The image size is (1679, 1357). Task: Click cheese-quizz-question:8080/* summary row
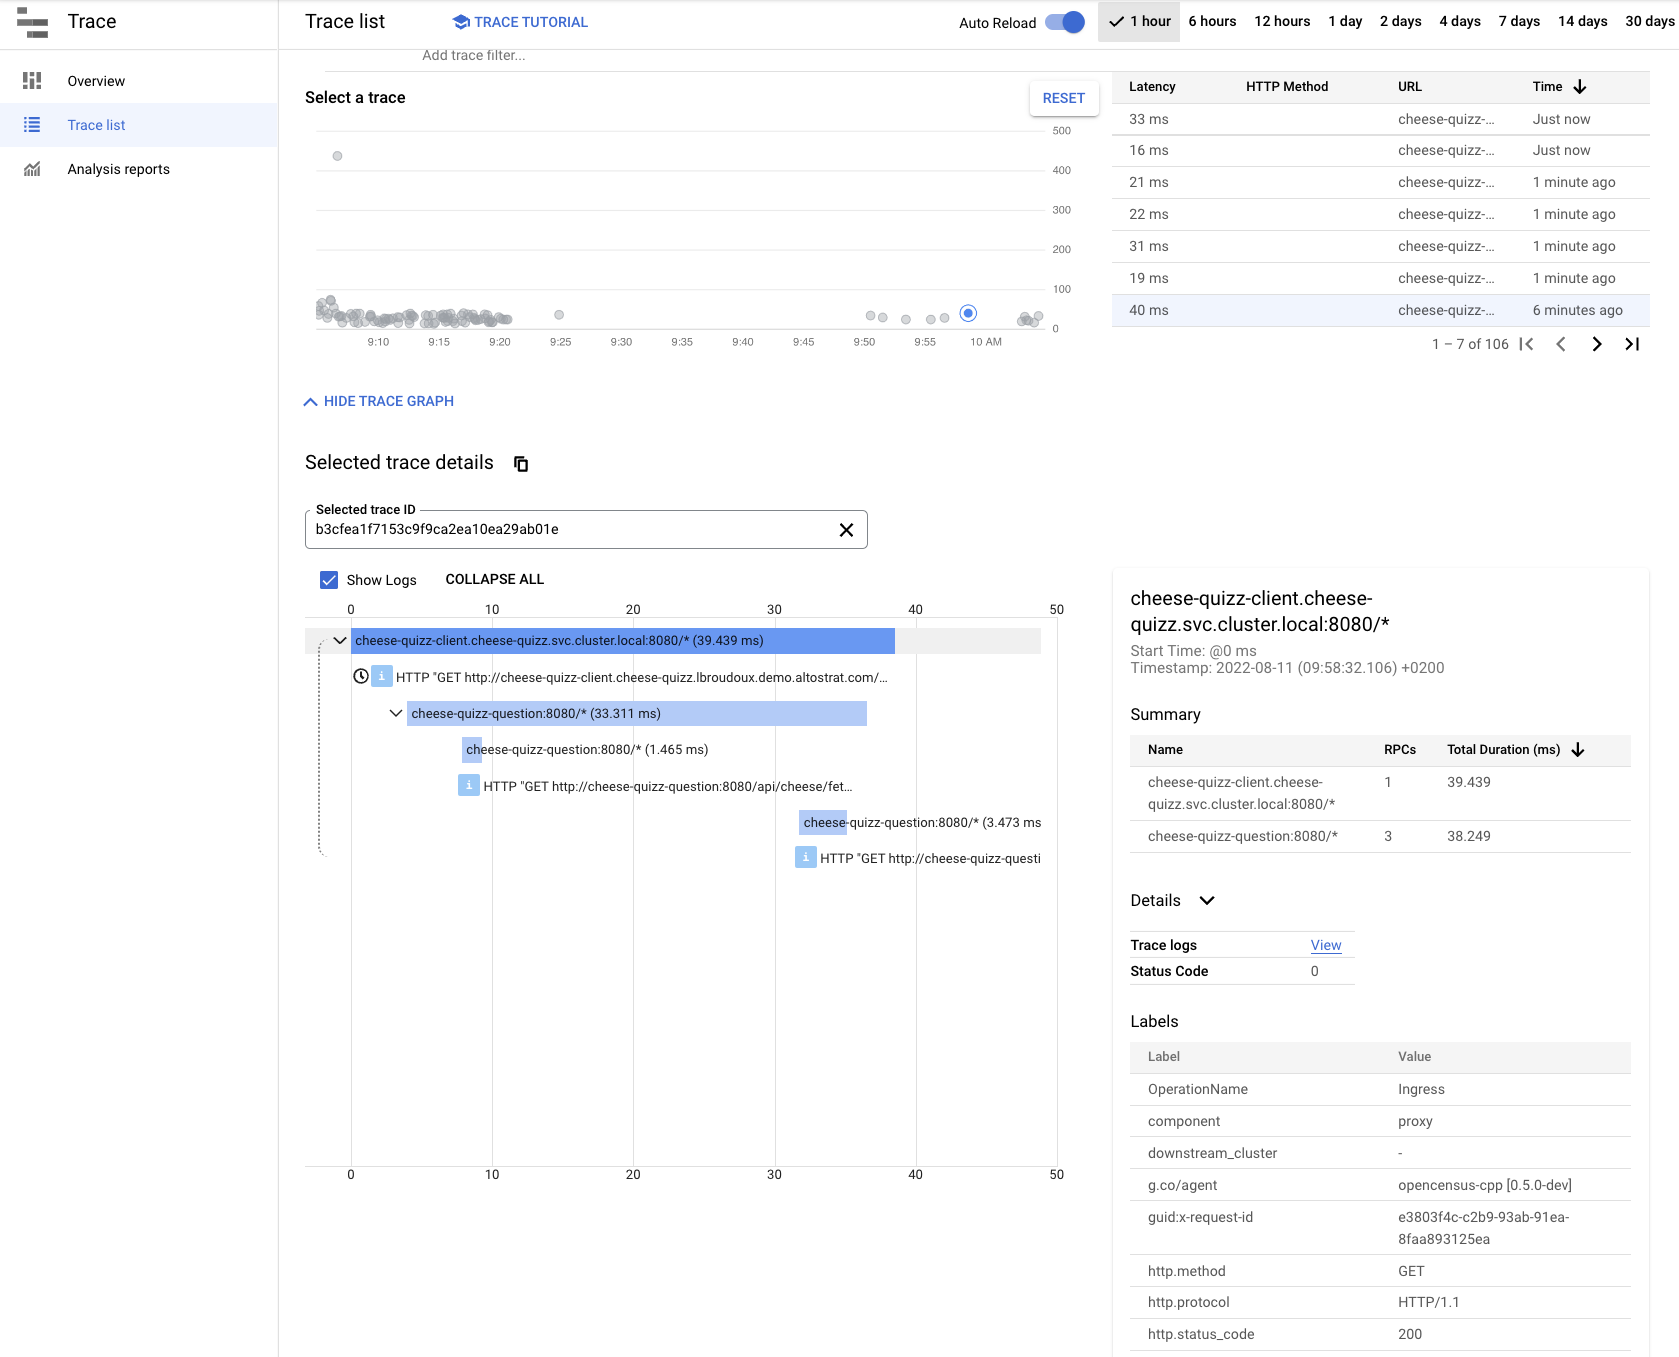click(1380, 836)
